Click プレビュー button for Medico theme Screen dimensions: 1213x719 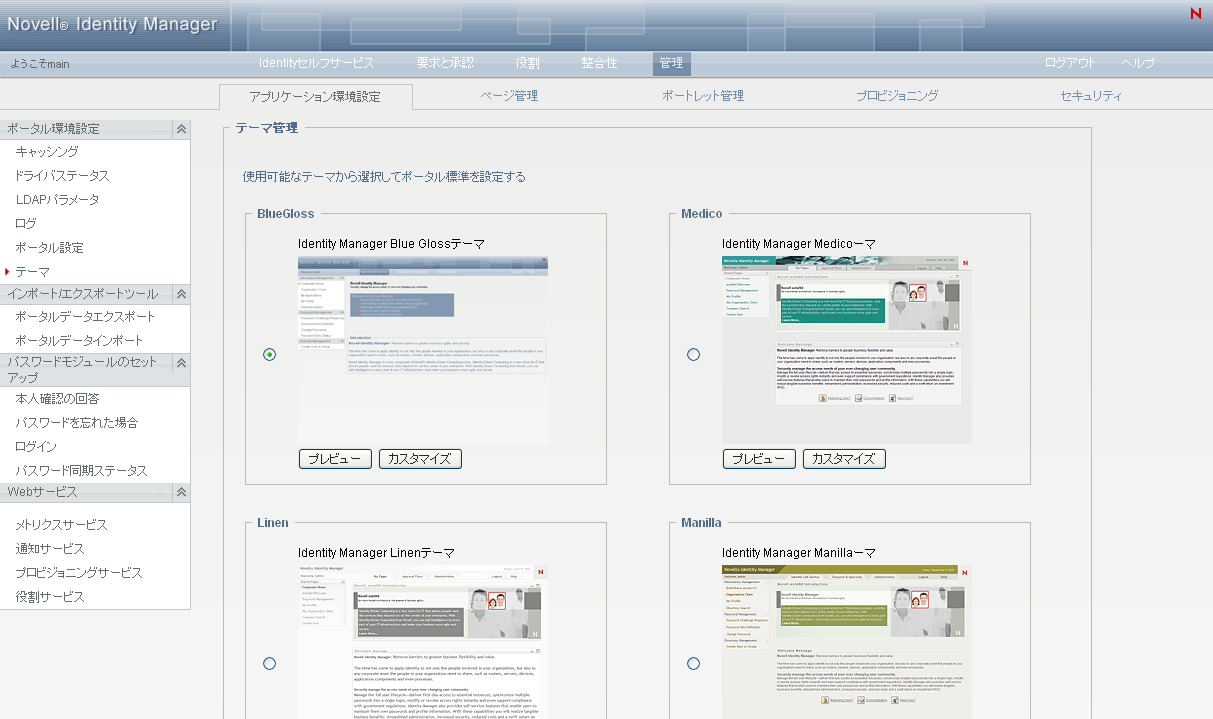759,459
